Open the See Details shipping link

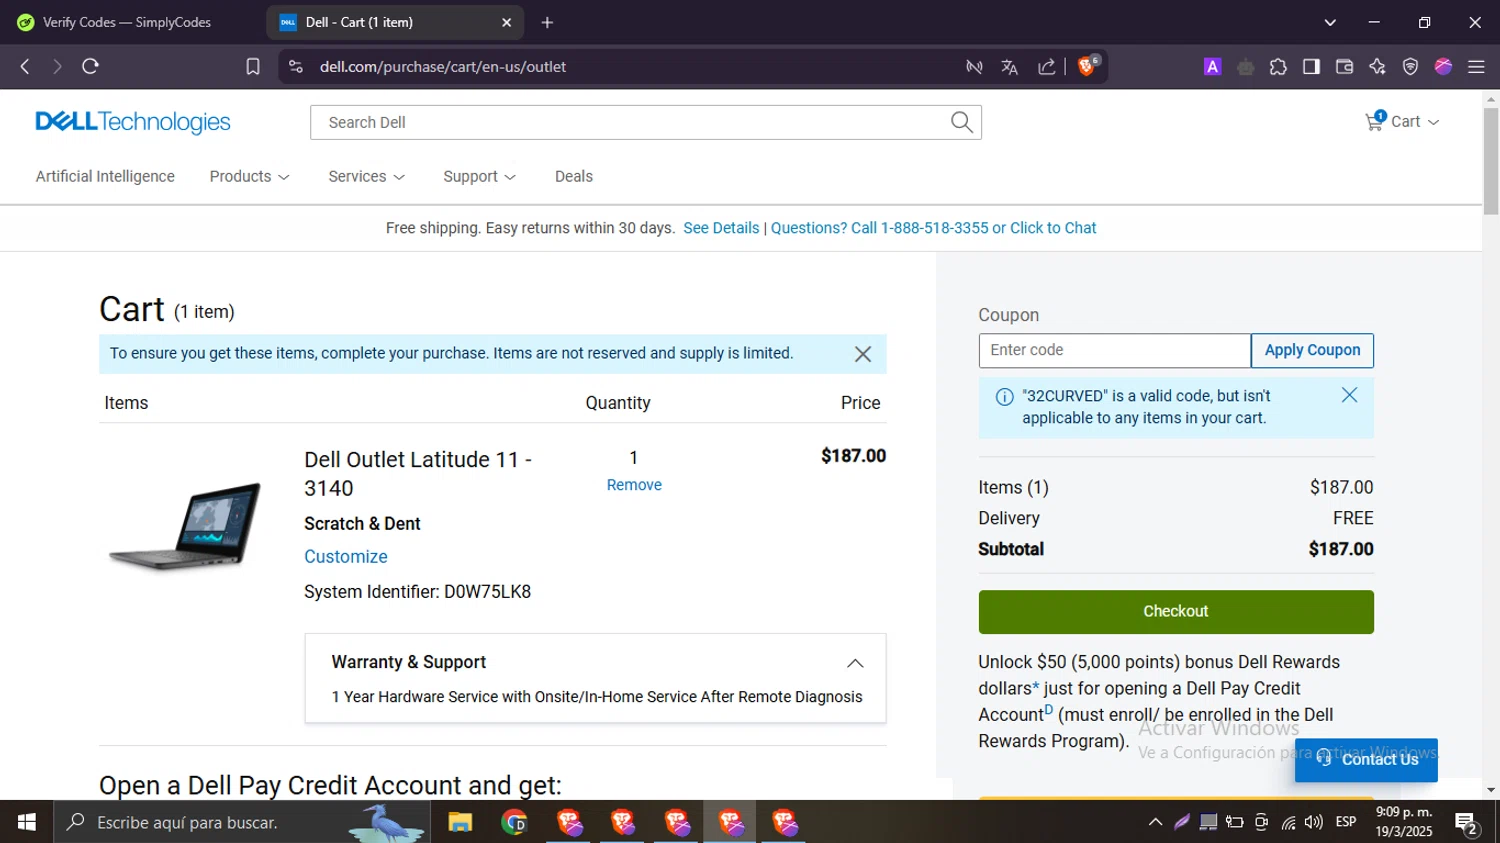(x=721, y=228)
